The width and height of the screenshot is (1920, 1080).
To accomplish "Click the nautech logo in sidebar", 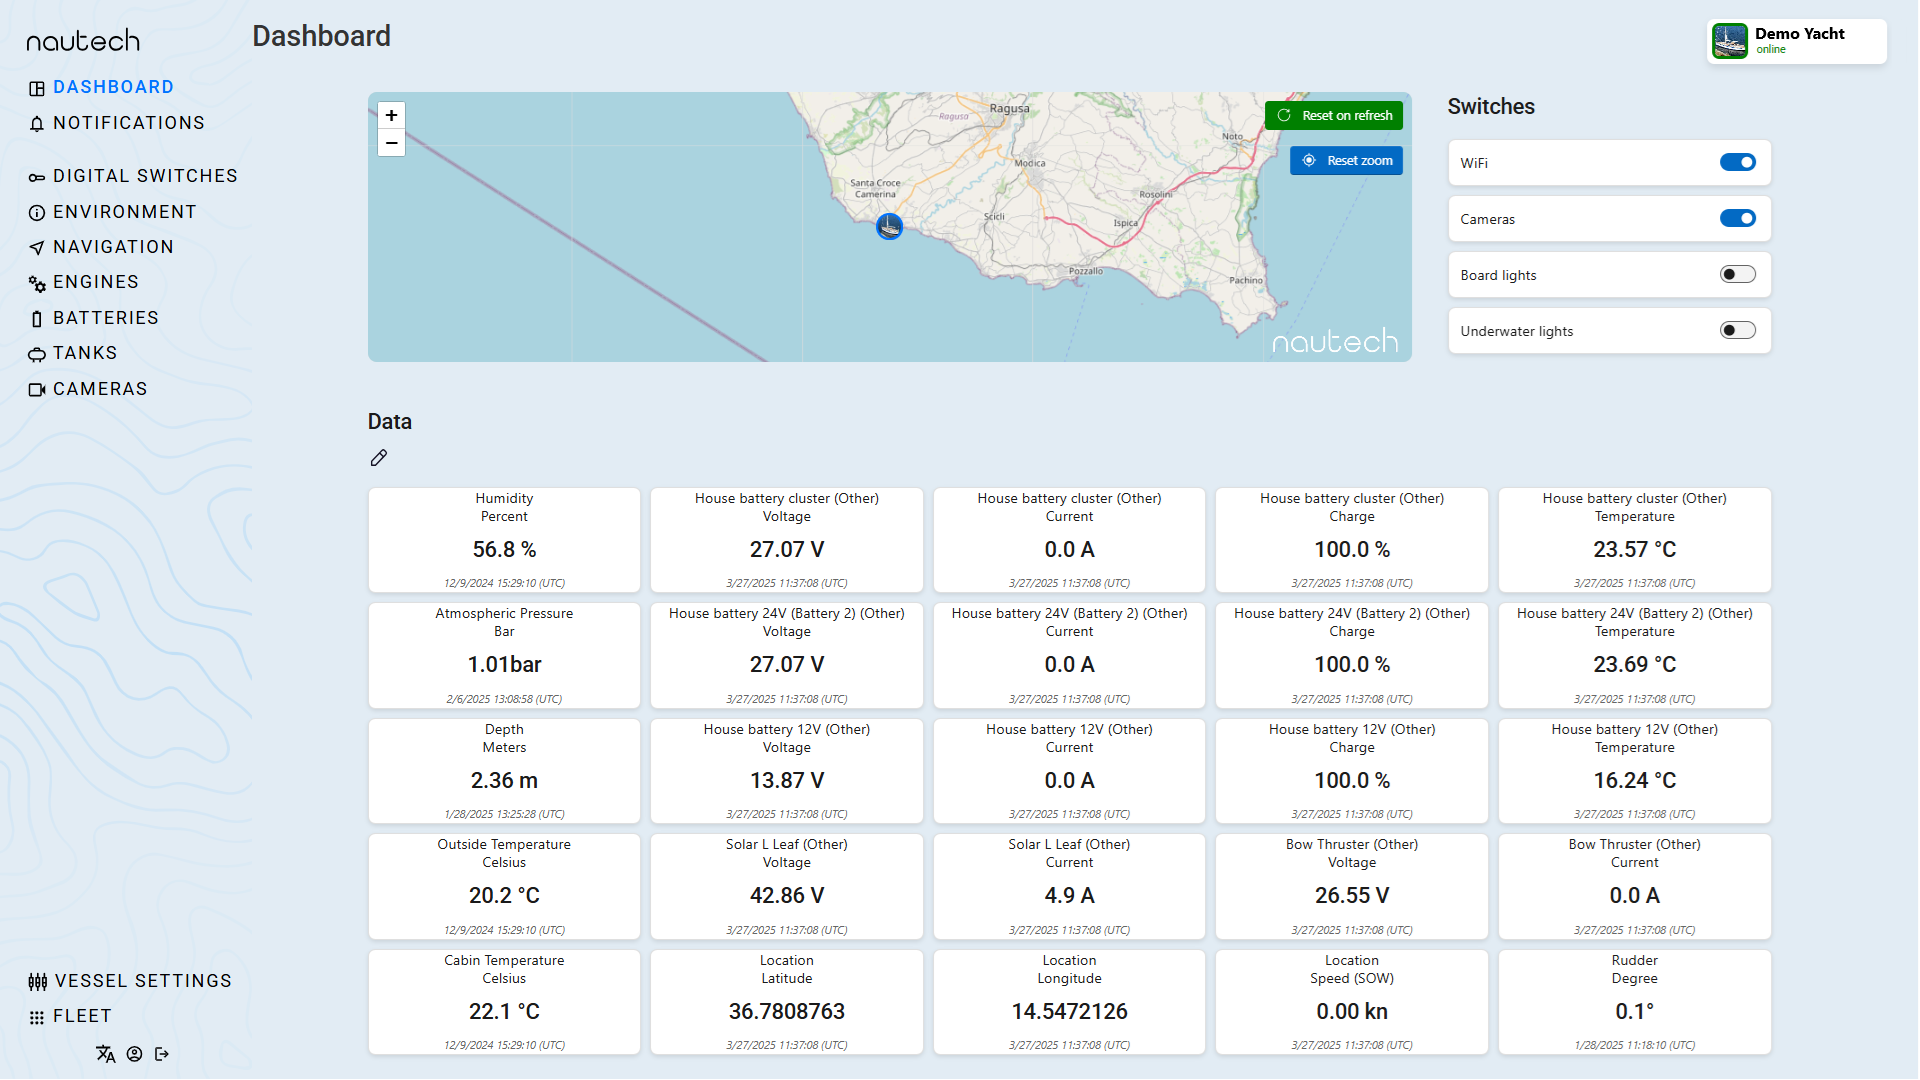I will tap(83, 41).
